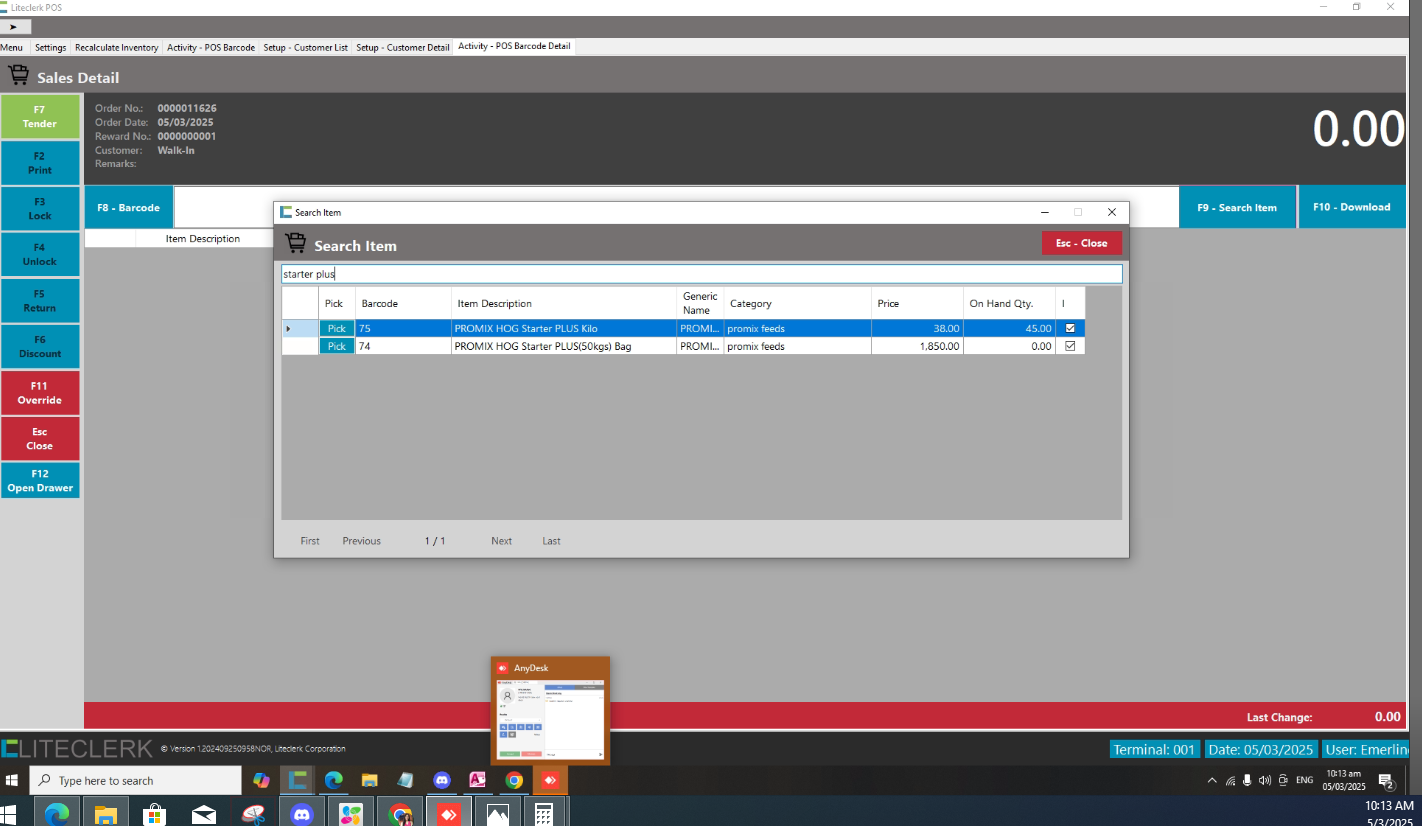The image size is (1422, 826).
Task: Click the Snipping Tool icon in the bottom taskbar
Action: click(253, 814)
